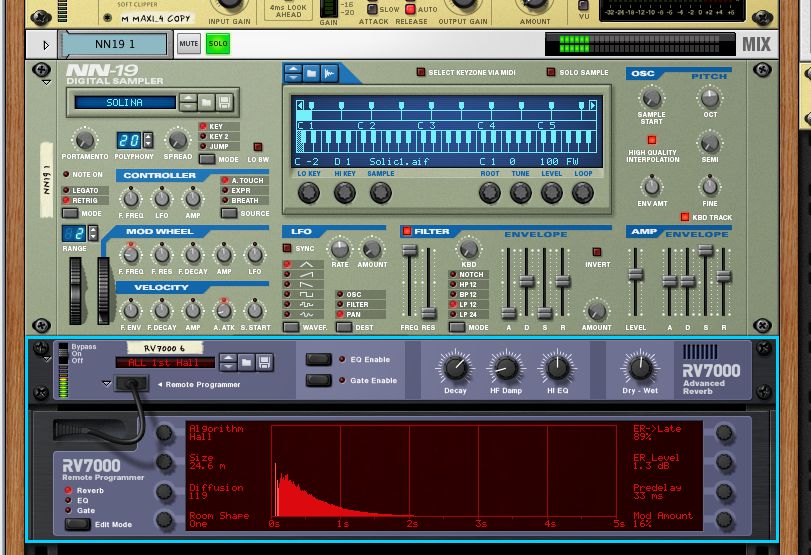The height and width of the screenshot is (555, 811).
Task: Click the legato/retrig MODE button
Action: pos(70,213)
